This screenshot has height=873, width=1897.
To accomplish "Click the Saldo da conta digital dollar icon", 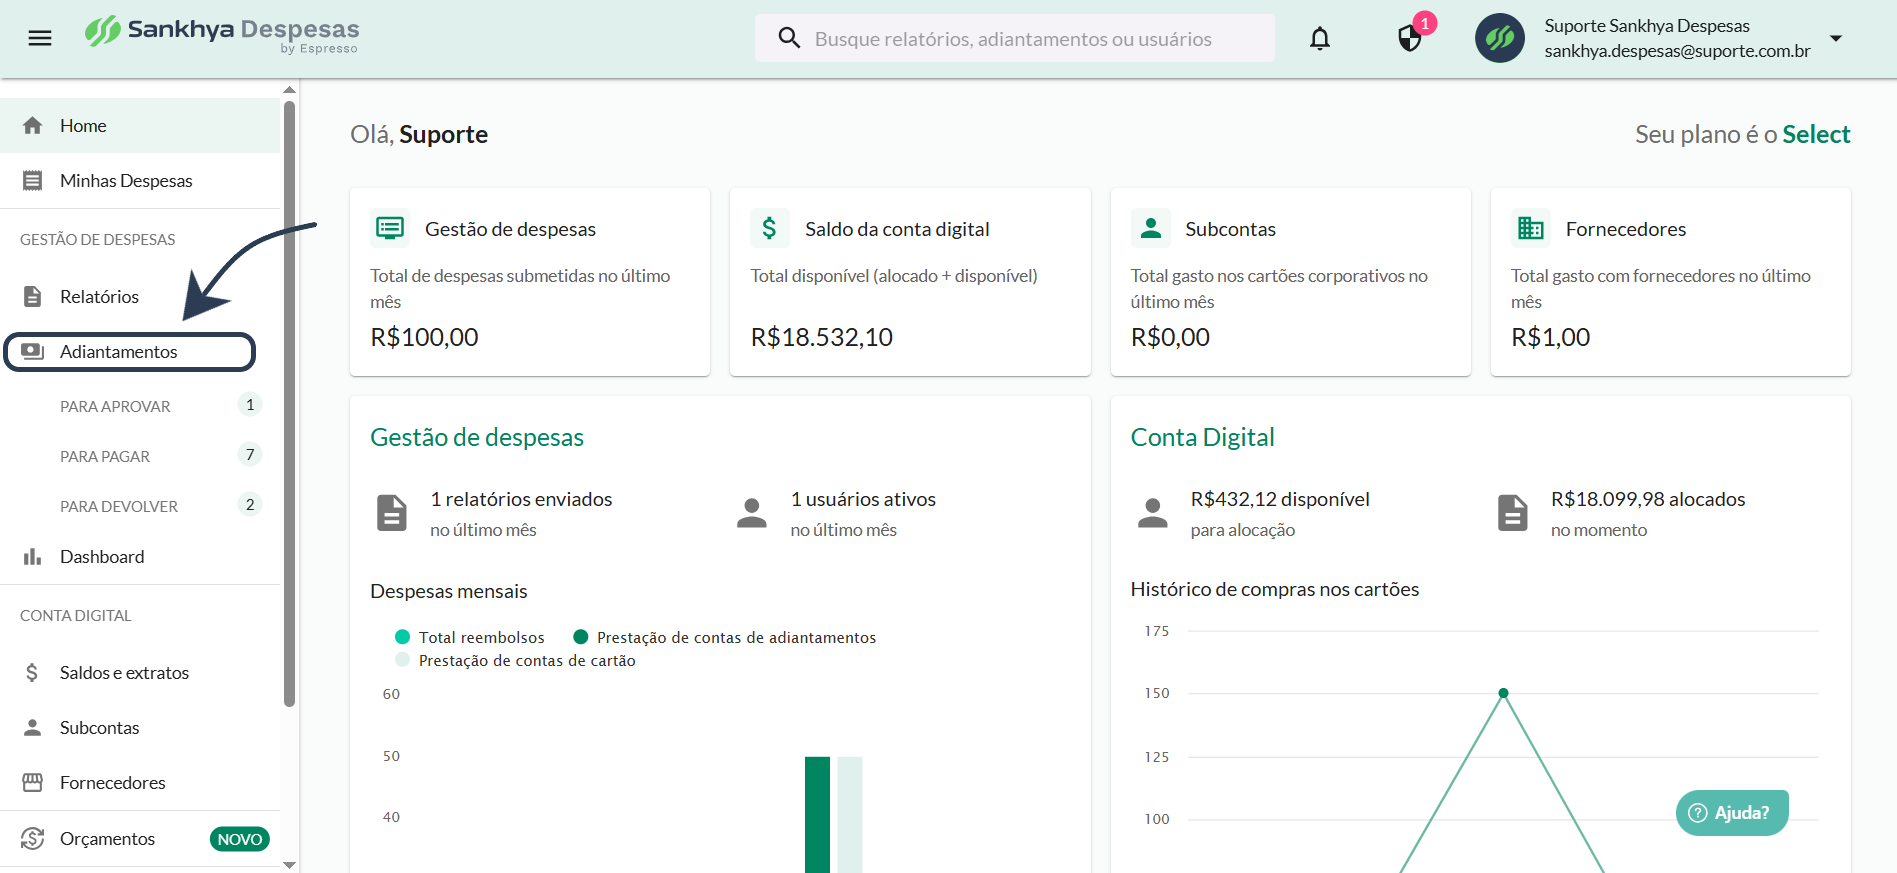I will (770, 228).
